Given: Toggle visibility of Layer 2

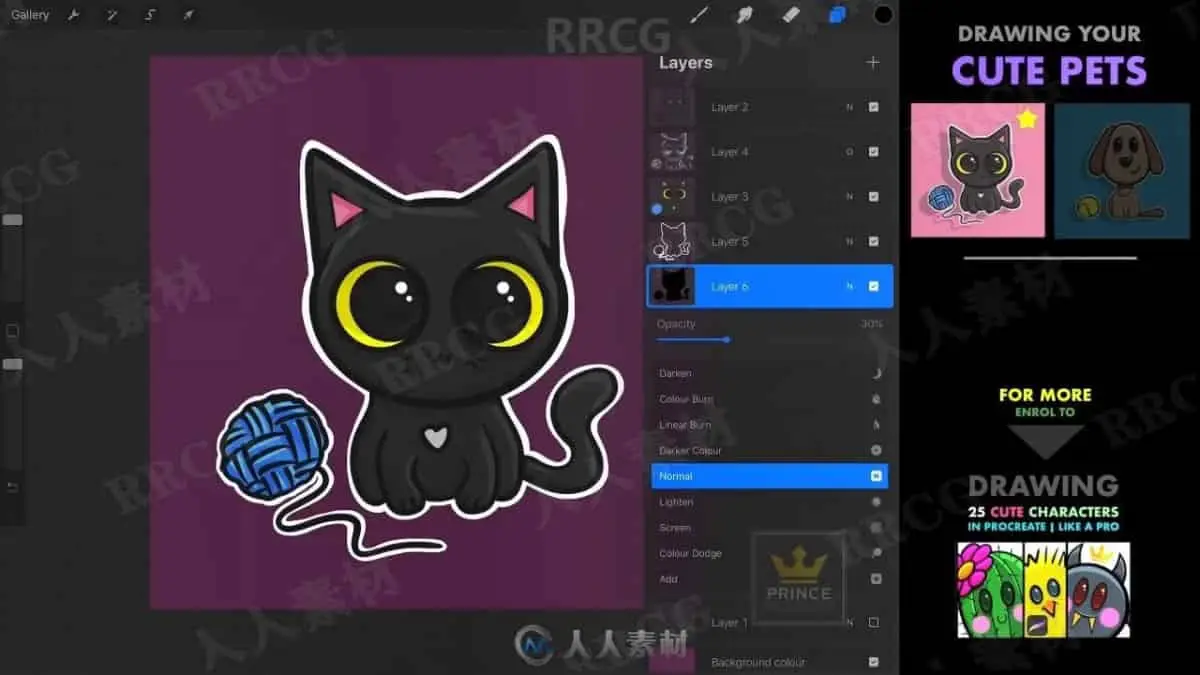Looking at the screenshot, I should [x=873, y=107].
